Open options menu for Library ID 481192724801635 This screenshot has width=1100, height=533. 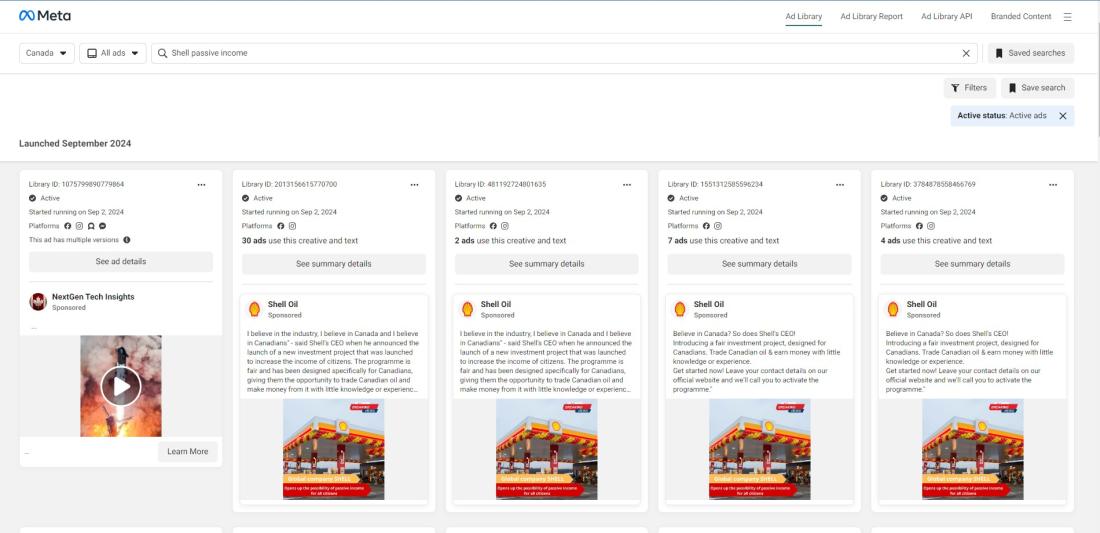627,184
